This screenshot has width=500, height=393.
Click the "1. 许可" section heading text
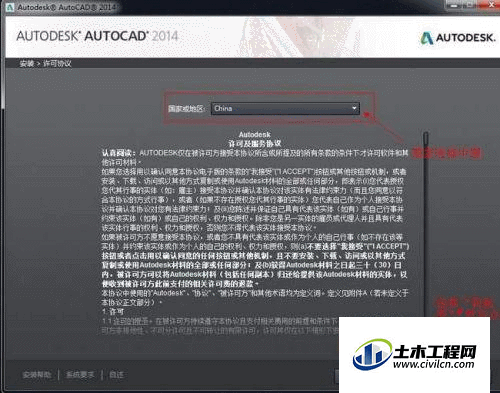[x=113, y=312]
